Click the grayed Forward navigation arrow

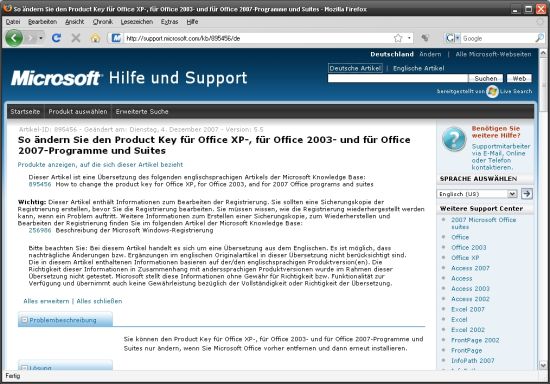click(31, 38)
